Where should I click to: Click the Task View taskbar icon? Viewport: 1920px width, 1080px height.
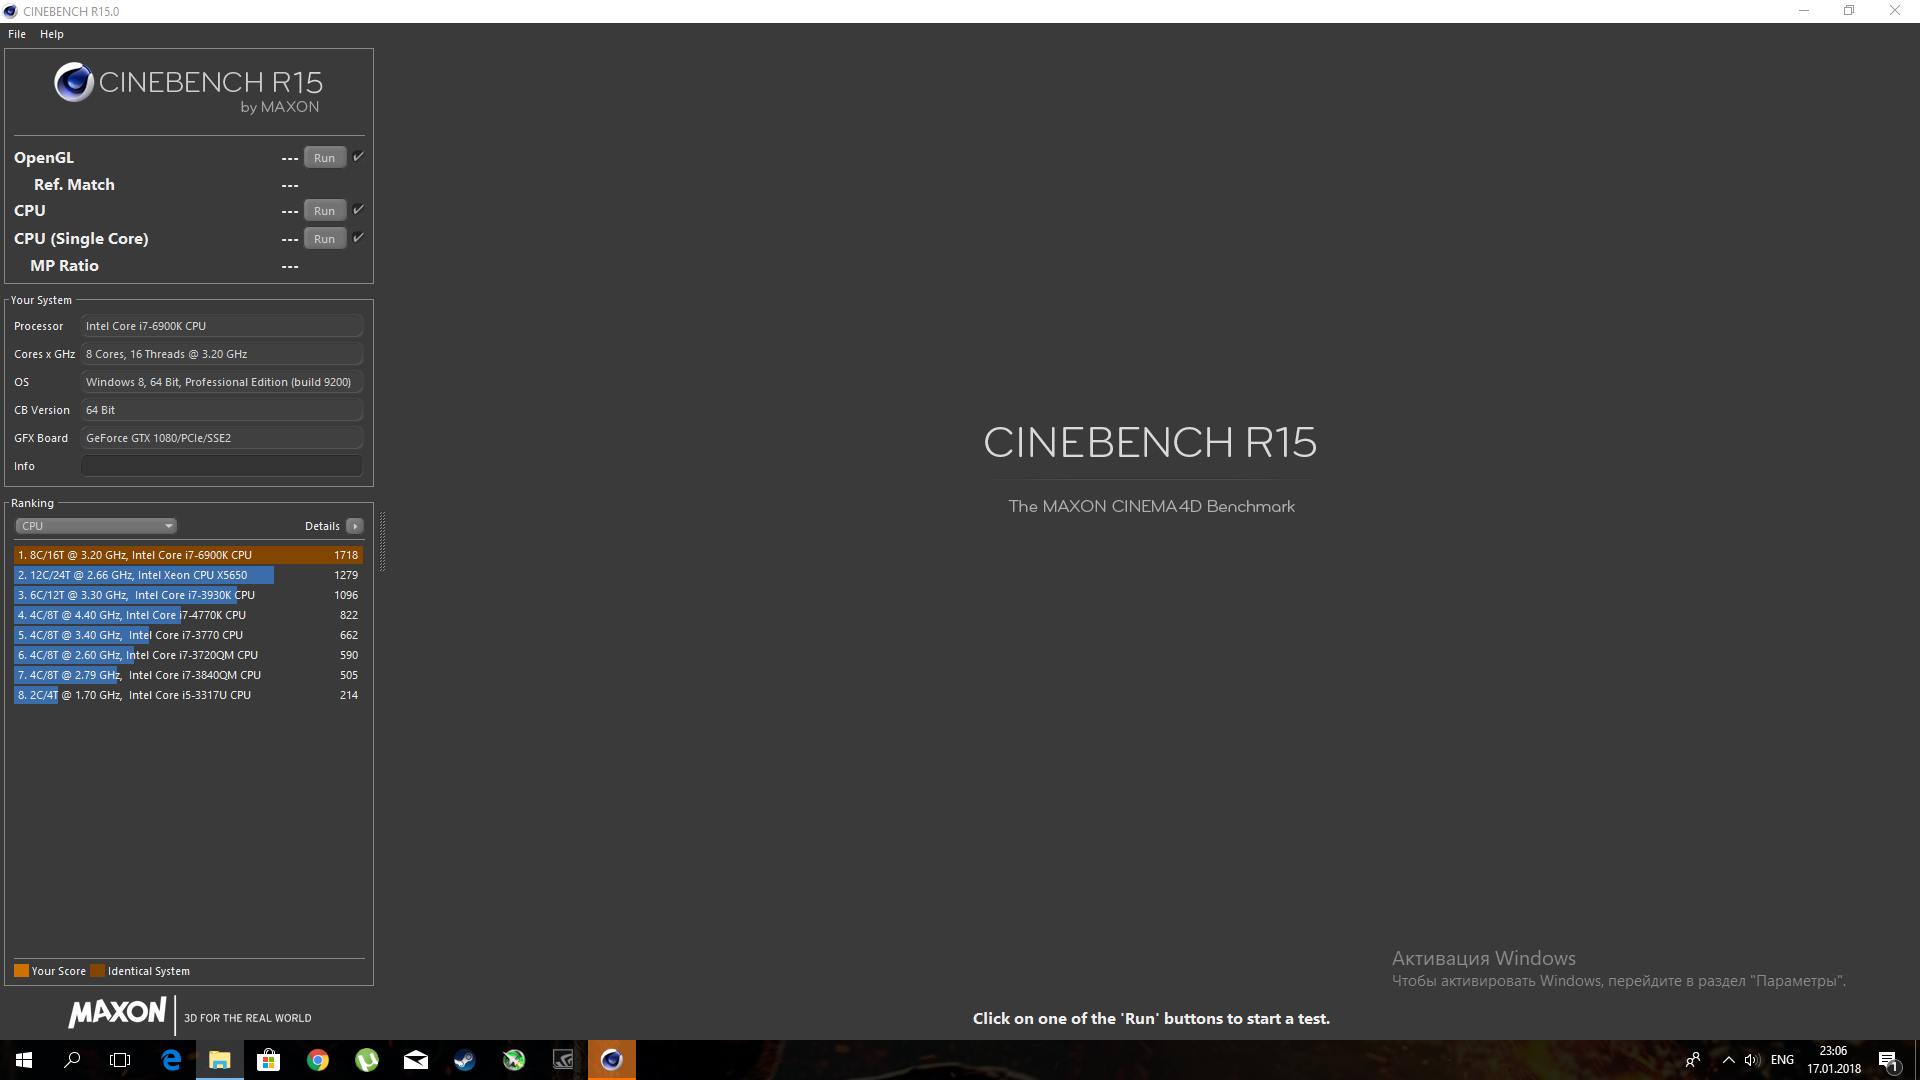pos(120,1060)
